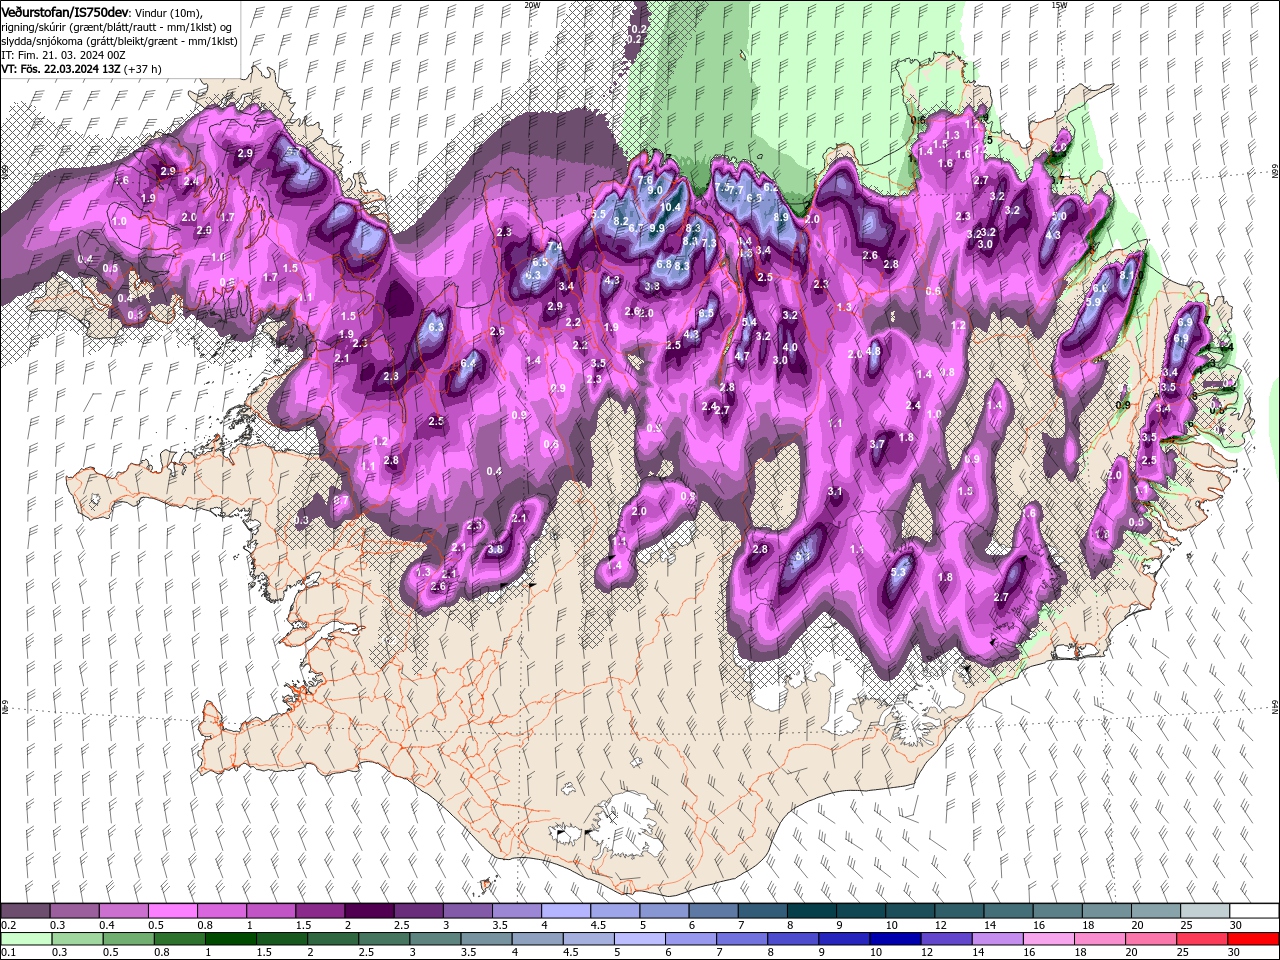Pick the violet 14 swatch in the lower rain scale

coord(997,939)
